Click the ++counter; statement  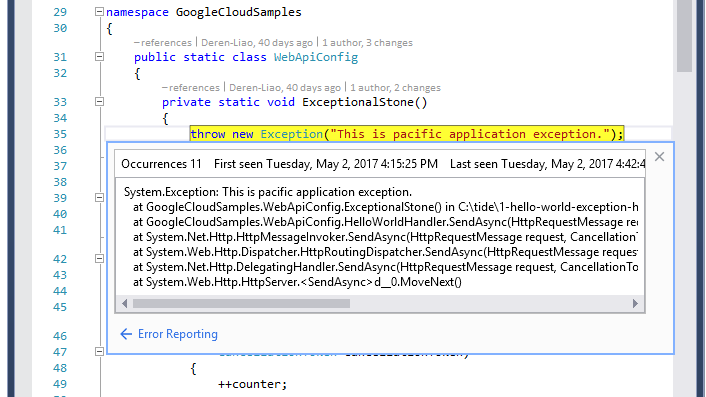252,384
